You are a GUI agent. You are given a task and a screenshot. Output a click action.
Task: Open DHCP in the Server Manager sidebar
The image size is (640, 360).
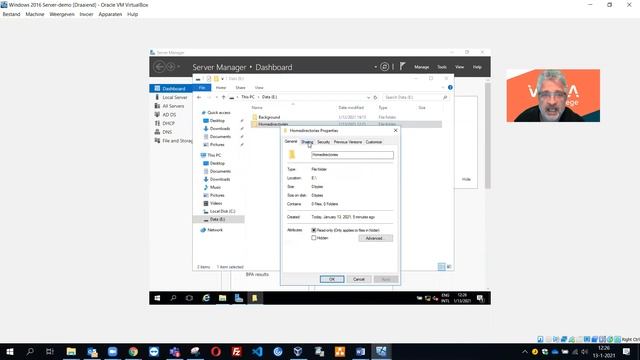tap(168, 123)
